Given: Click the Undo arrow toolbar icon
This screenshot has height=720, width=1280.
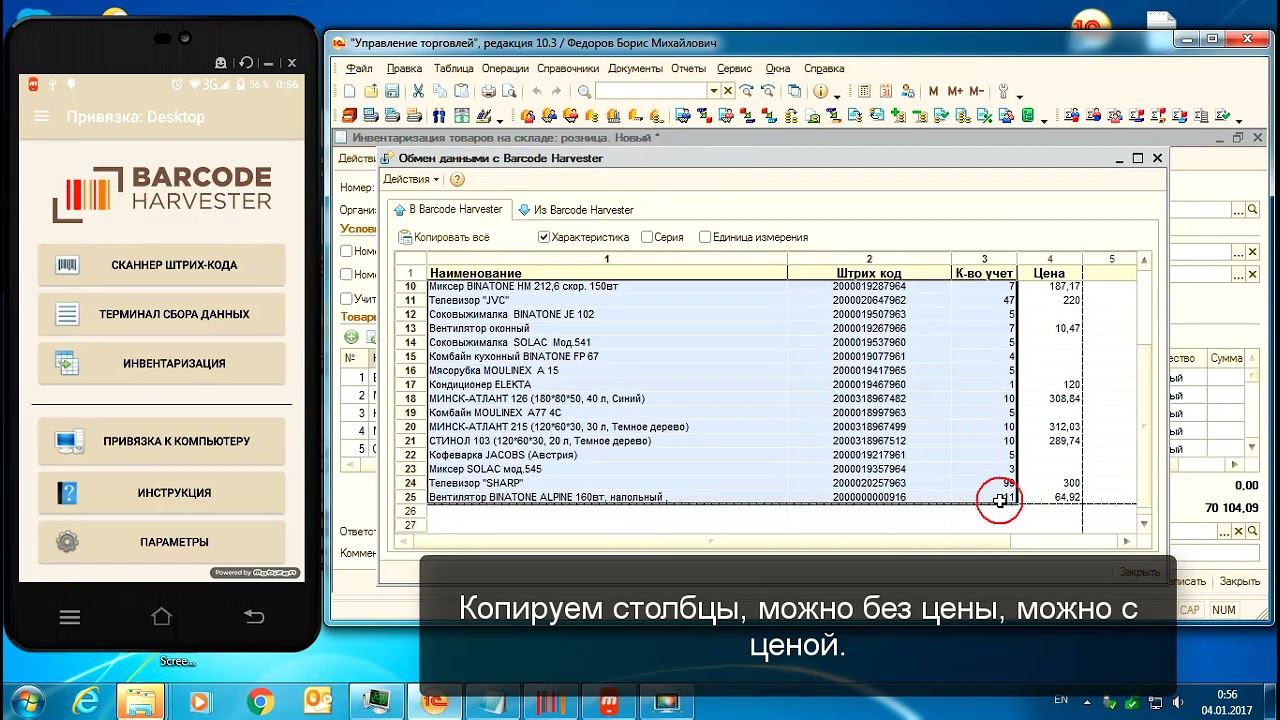Looking at the screenshot, I should click(537, 91).
